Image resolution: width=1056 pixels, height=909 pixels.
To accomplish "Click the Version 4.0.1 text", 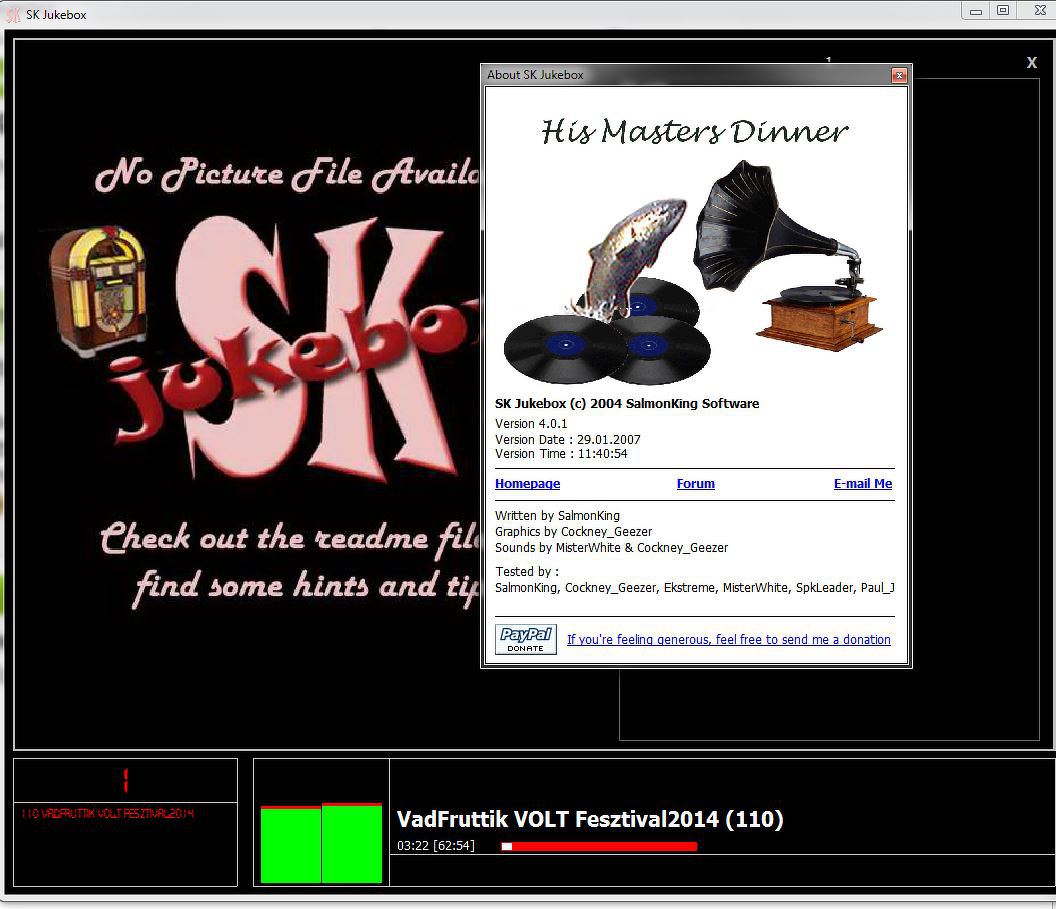I will [531, 424].
